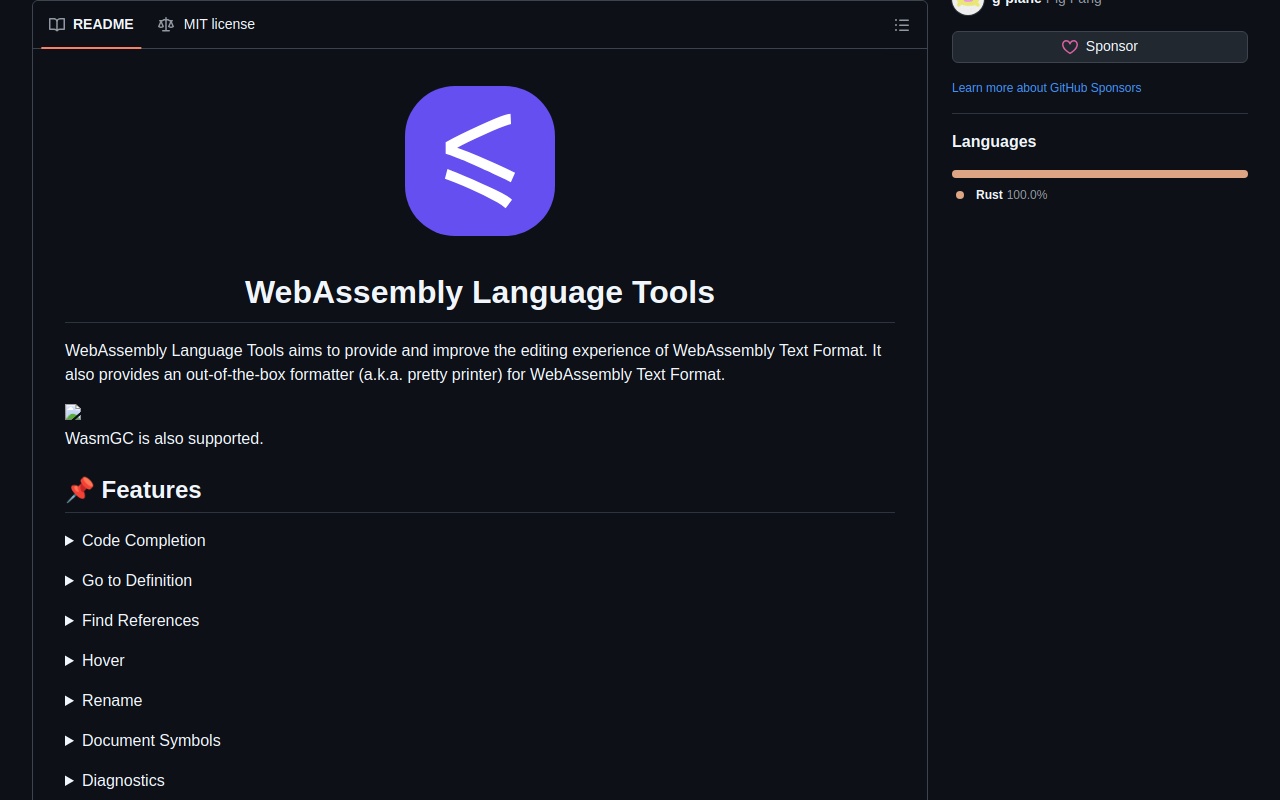Click the purple WebAssembly Language Tools logo
The image size is (1280, 800).
coord(480,161)
